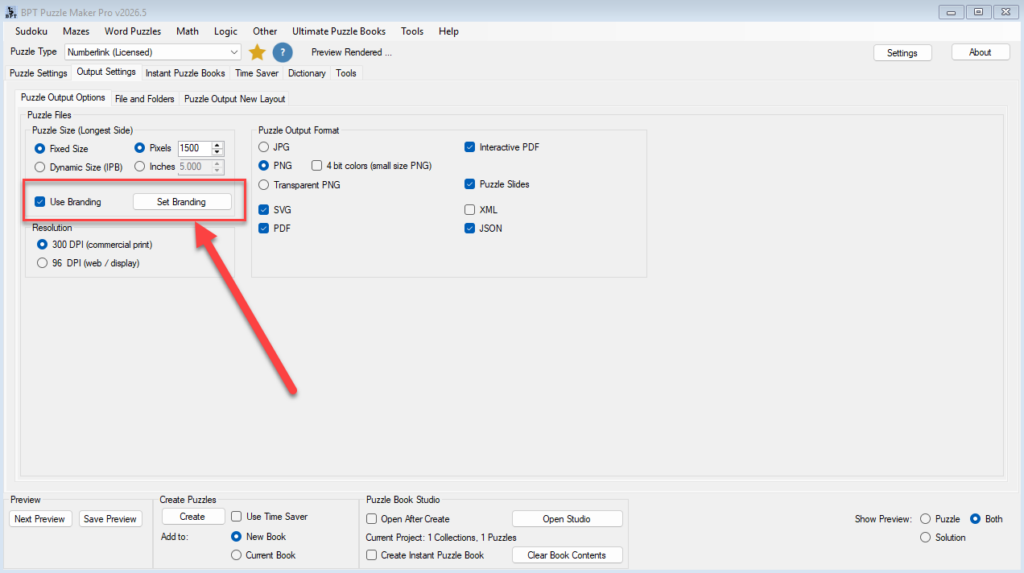Viewport: 1024px width, 573px height.
Task: Decrease Pixels value with down spinner arrow
Action: [217, 152]
